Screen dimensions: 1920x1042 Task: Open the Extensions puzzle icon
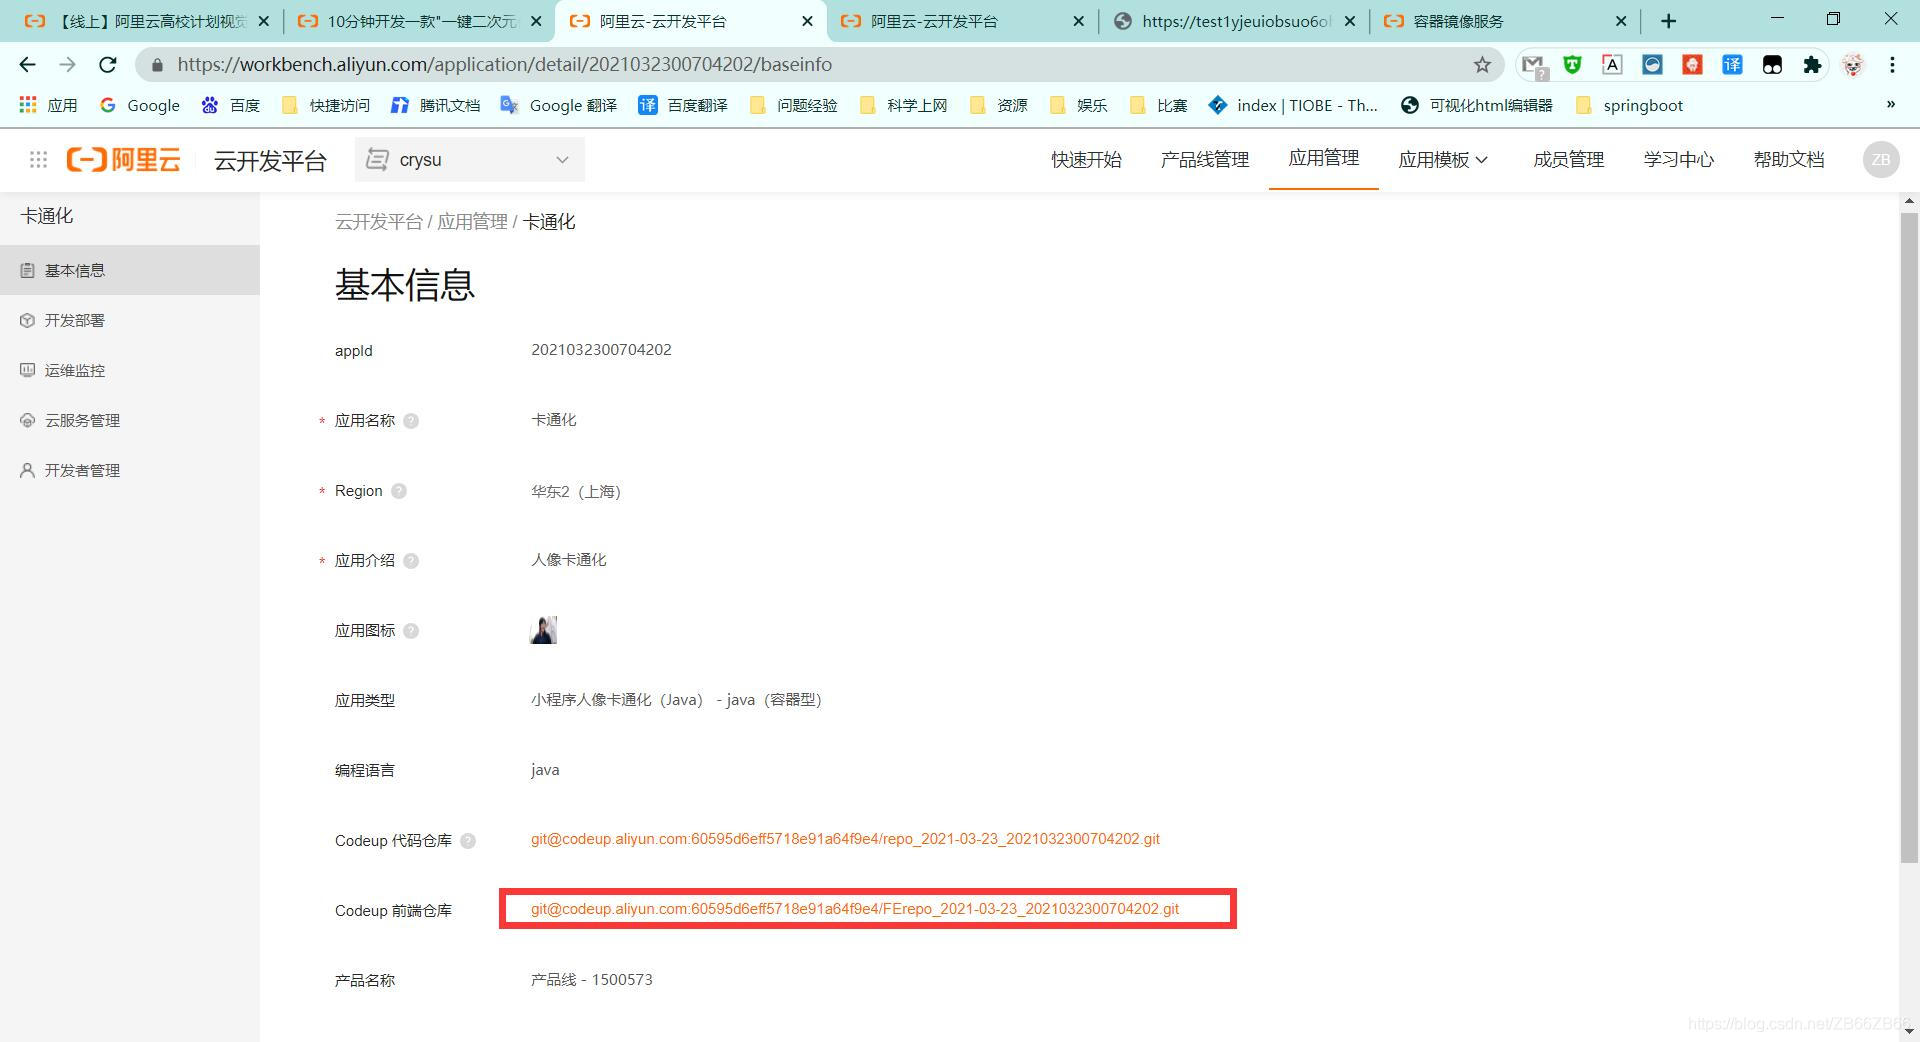tap(1812, 64)
